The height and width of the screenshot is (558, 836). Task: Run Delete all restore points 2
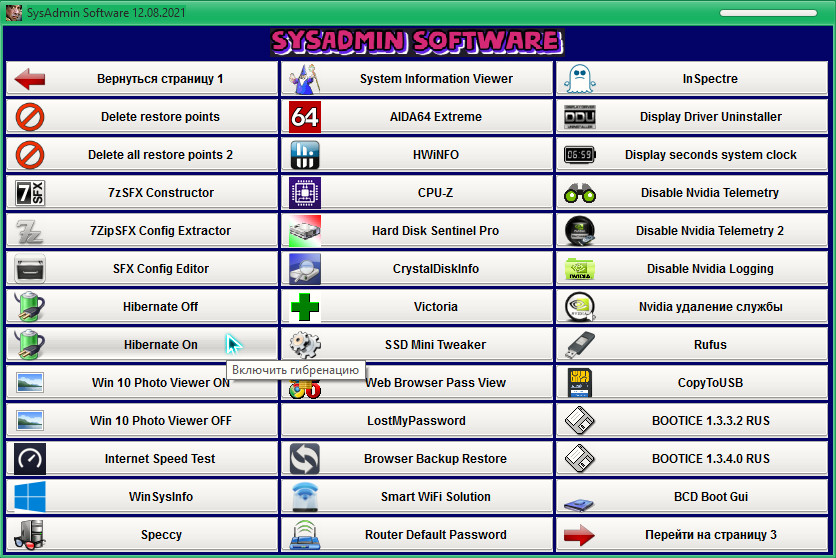(x=160, y=155)
